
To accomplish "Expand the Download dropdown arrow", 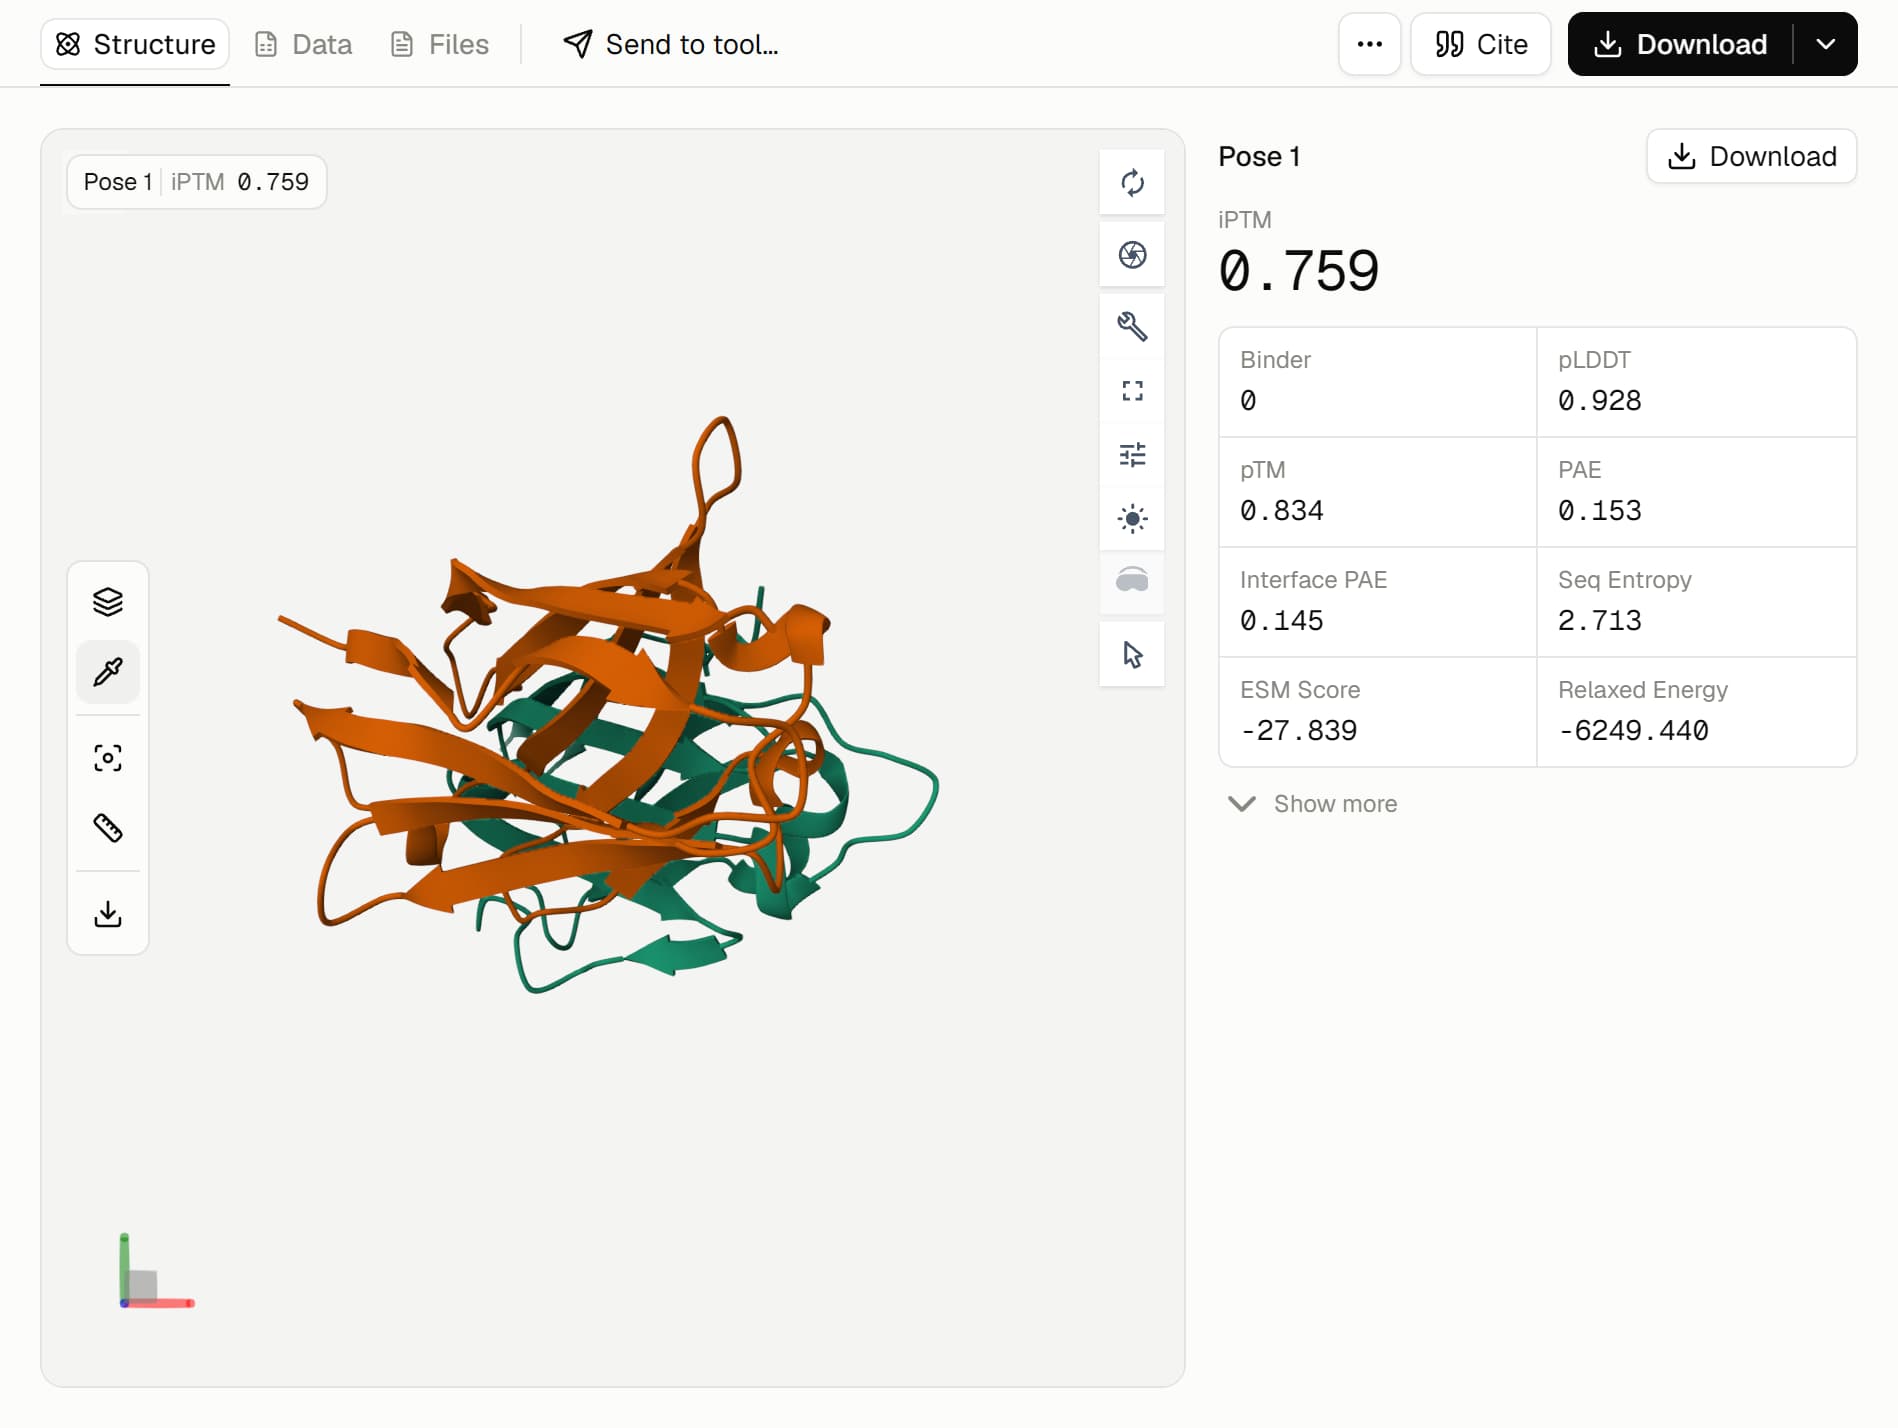I will (x=1825, y=44).
